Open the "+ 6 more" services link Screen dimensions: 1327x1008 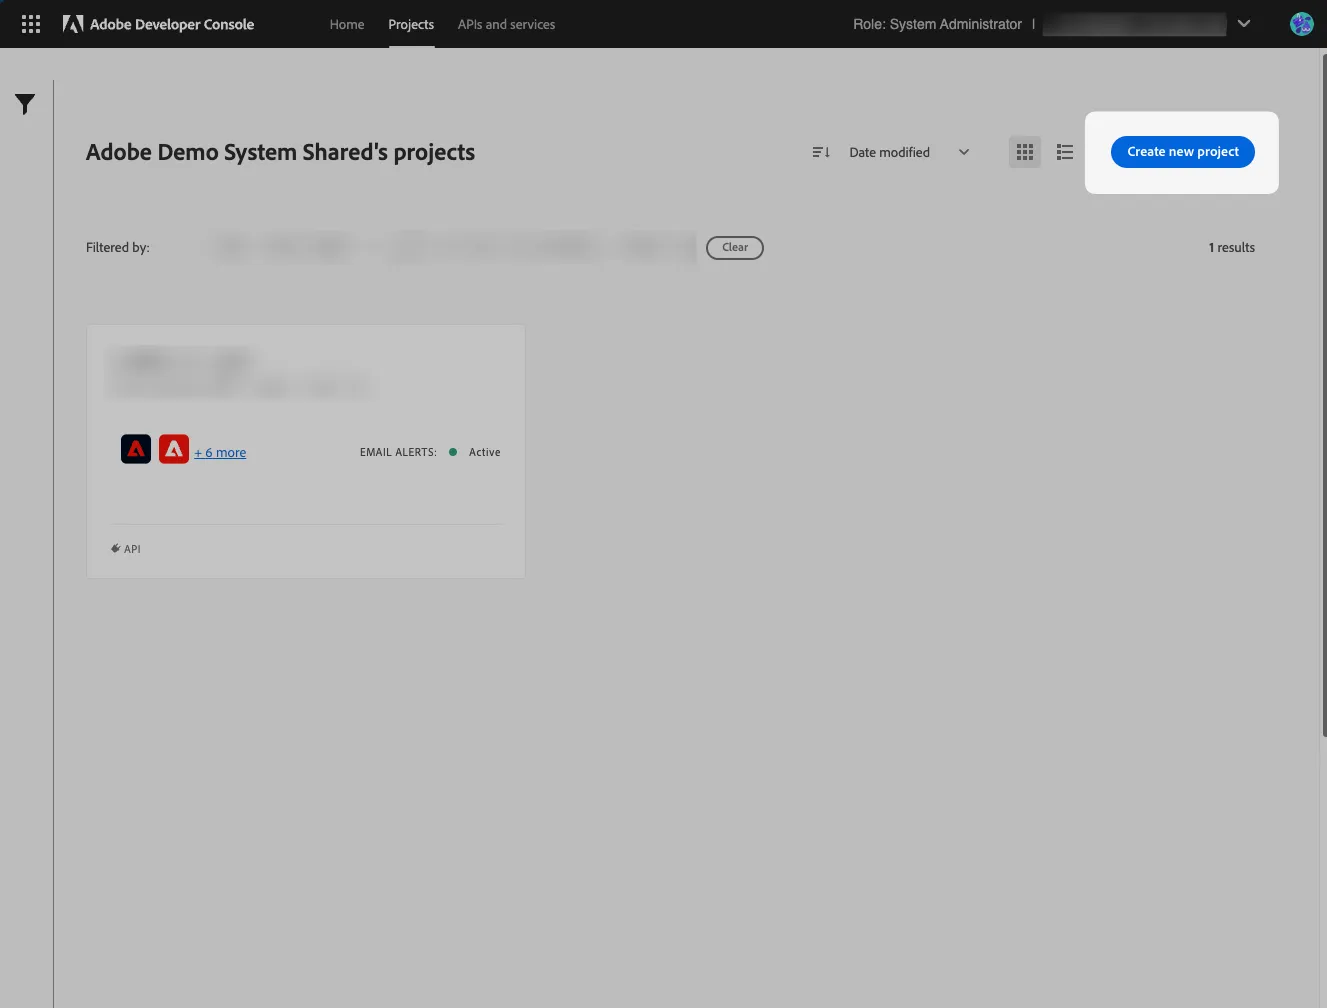220,453
